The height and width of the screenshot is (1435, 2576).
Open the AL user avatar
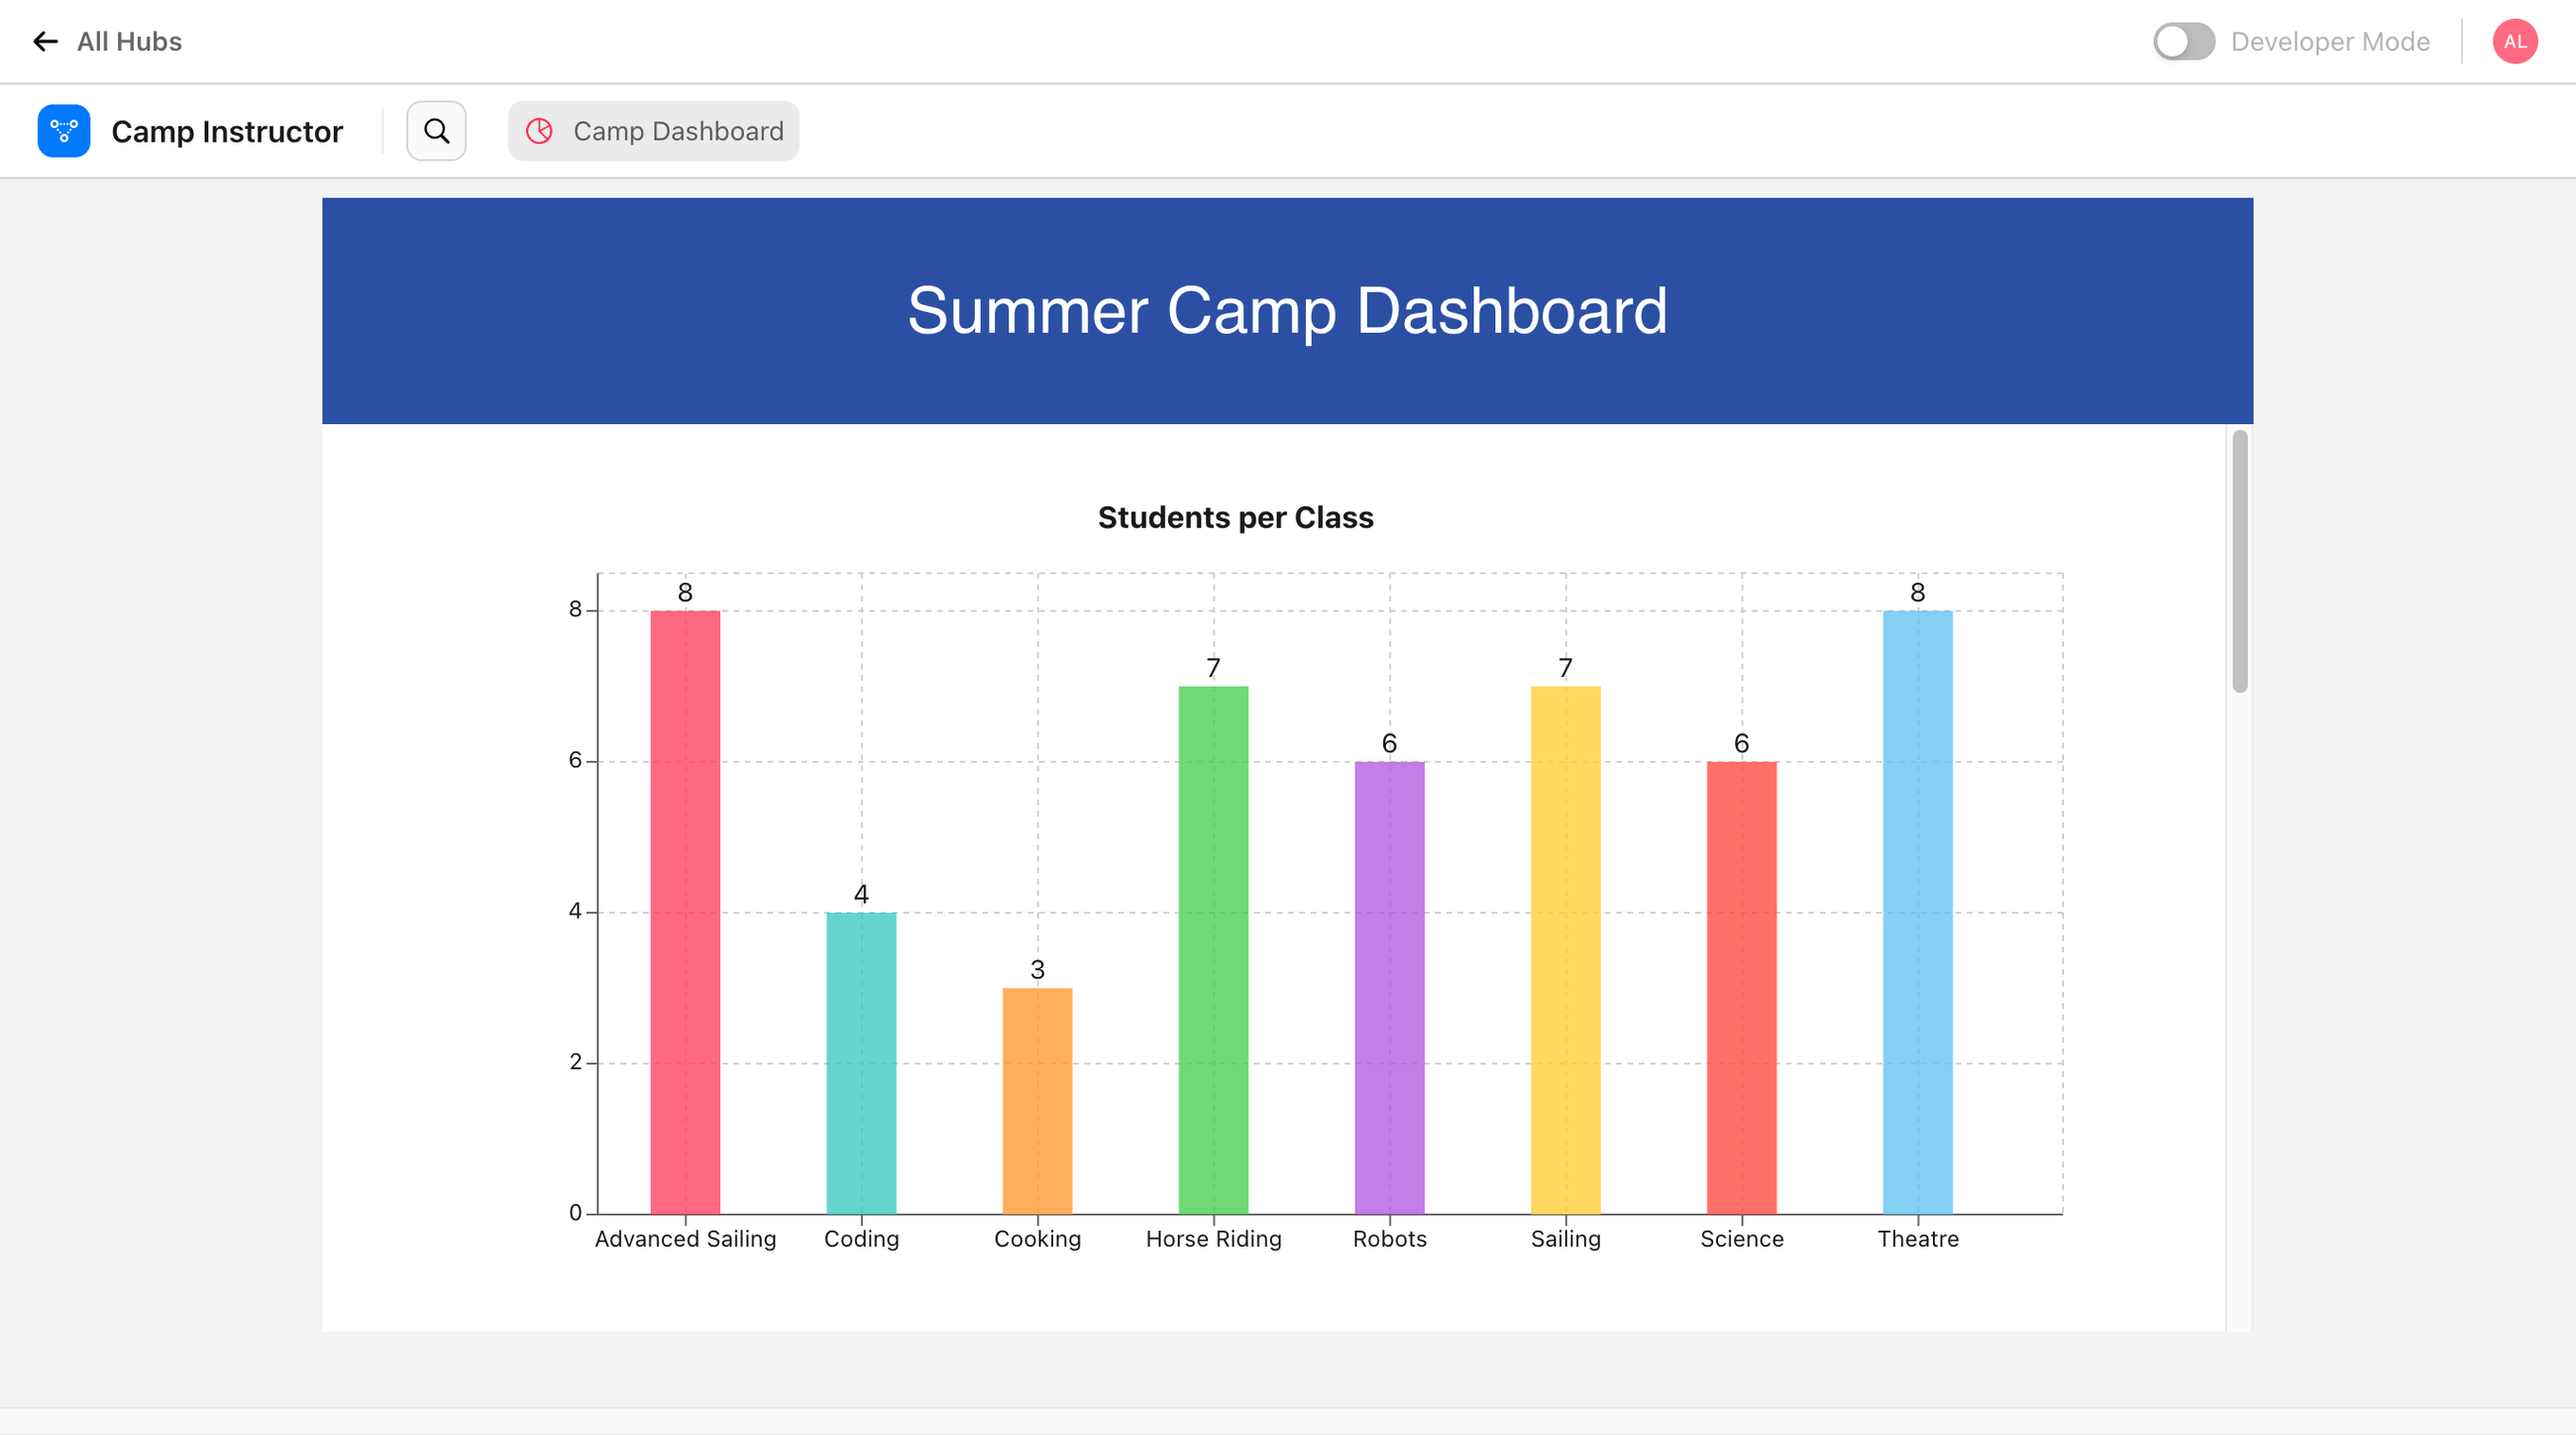click(2514, 41)
